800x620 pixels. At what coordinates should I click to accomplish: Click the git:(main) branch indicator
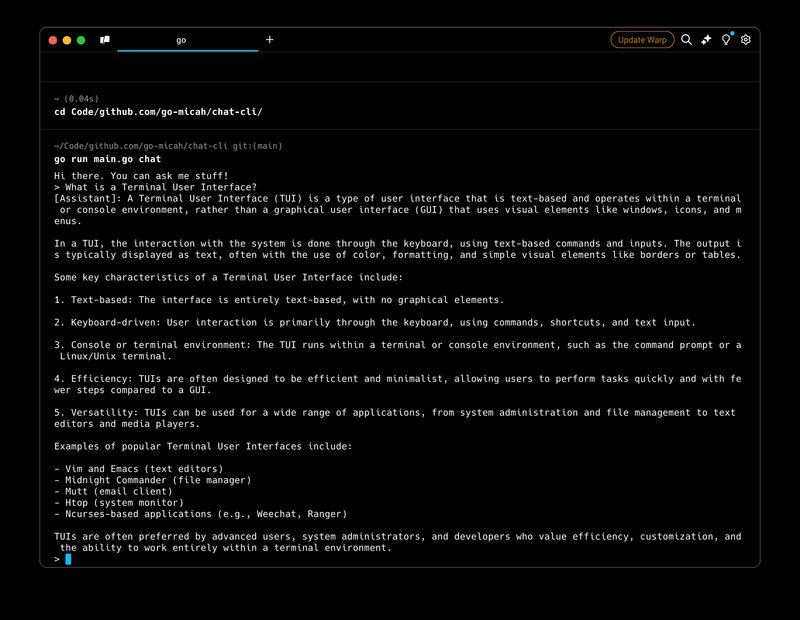[258, 145]
